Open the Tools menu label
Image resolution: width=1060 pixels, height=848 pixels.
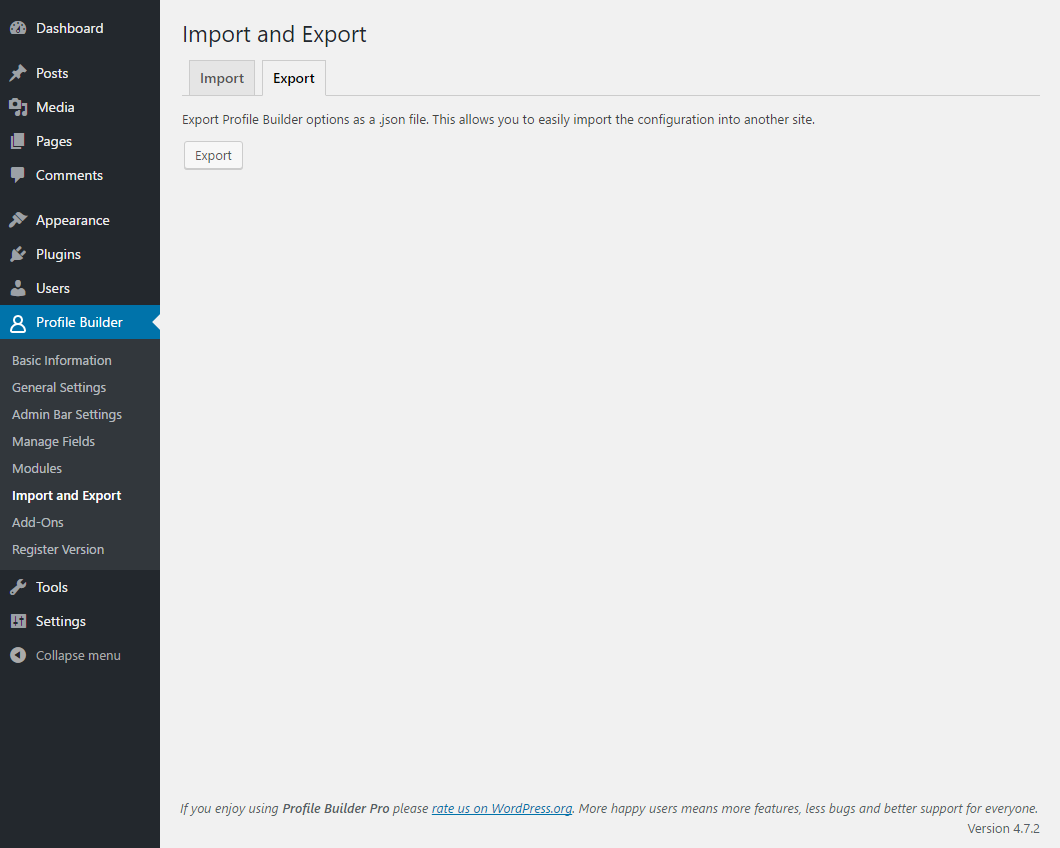[51, 587]
